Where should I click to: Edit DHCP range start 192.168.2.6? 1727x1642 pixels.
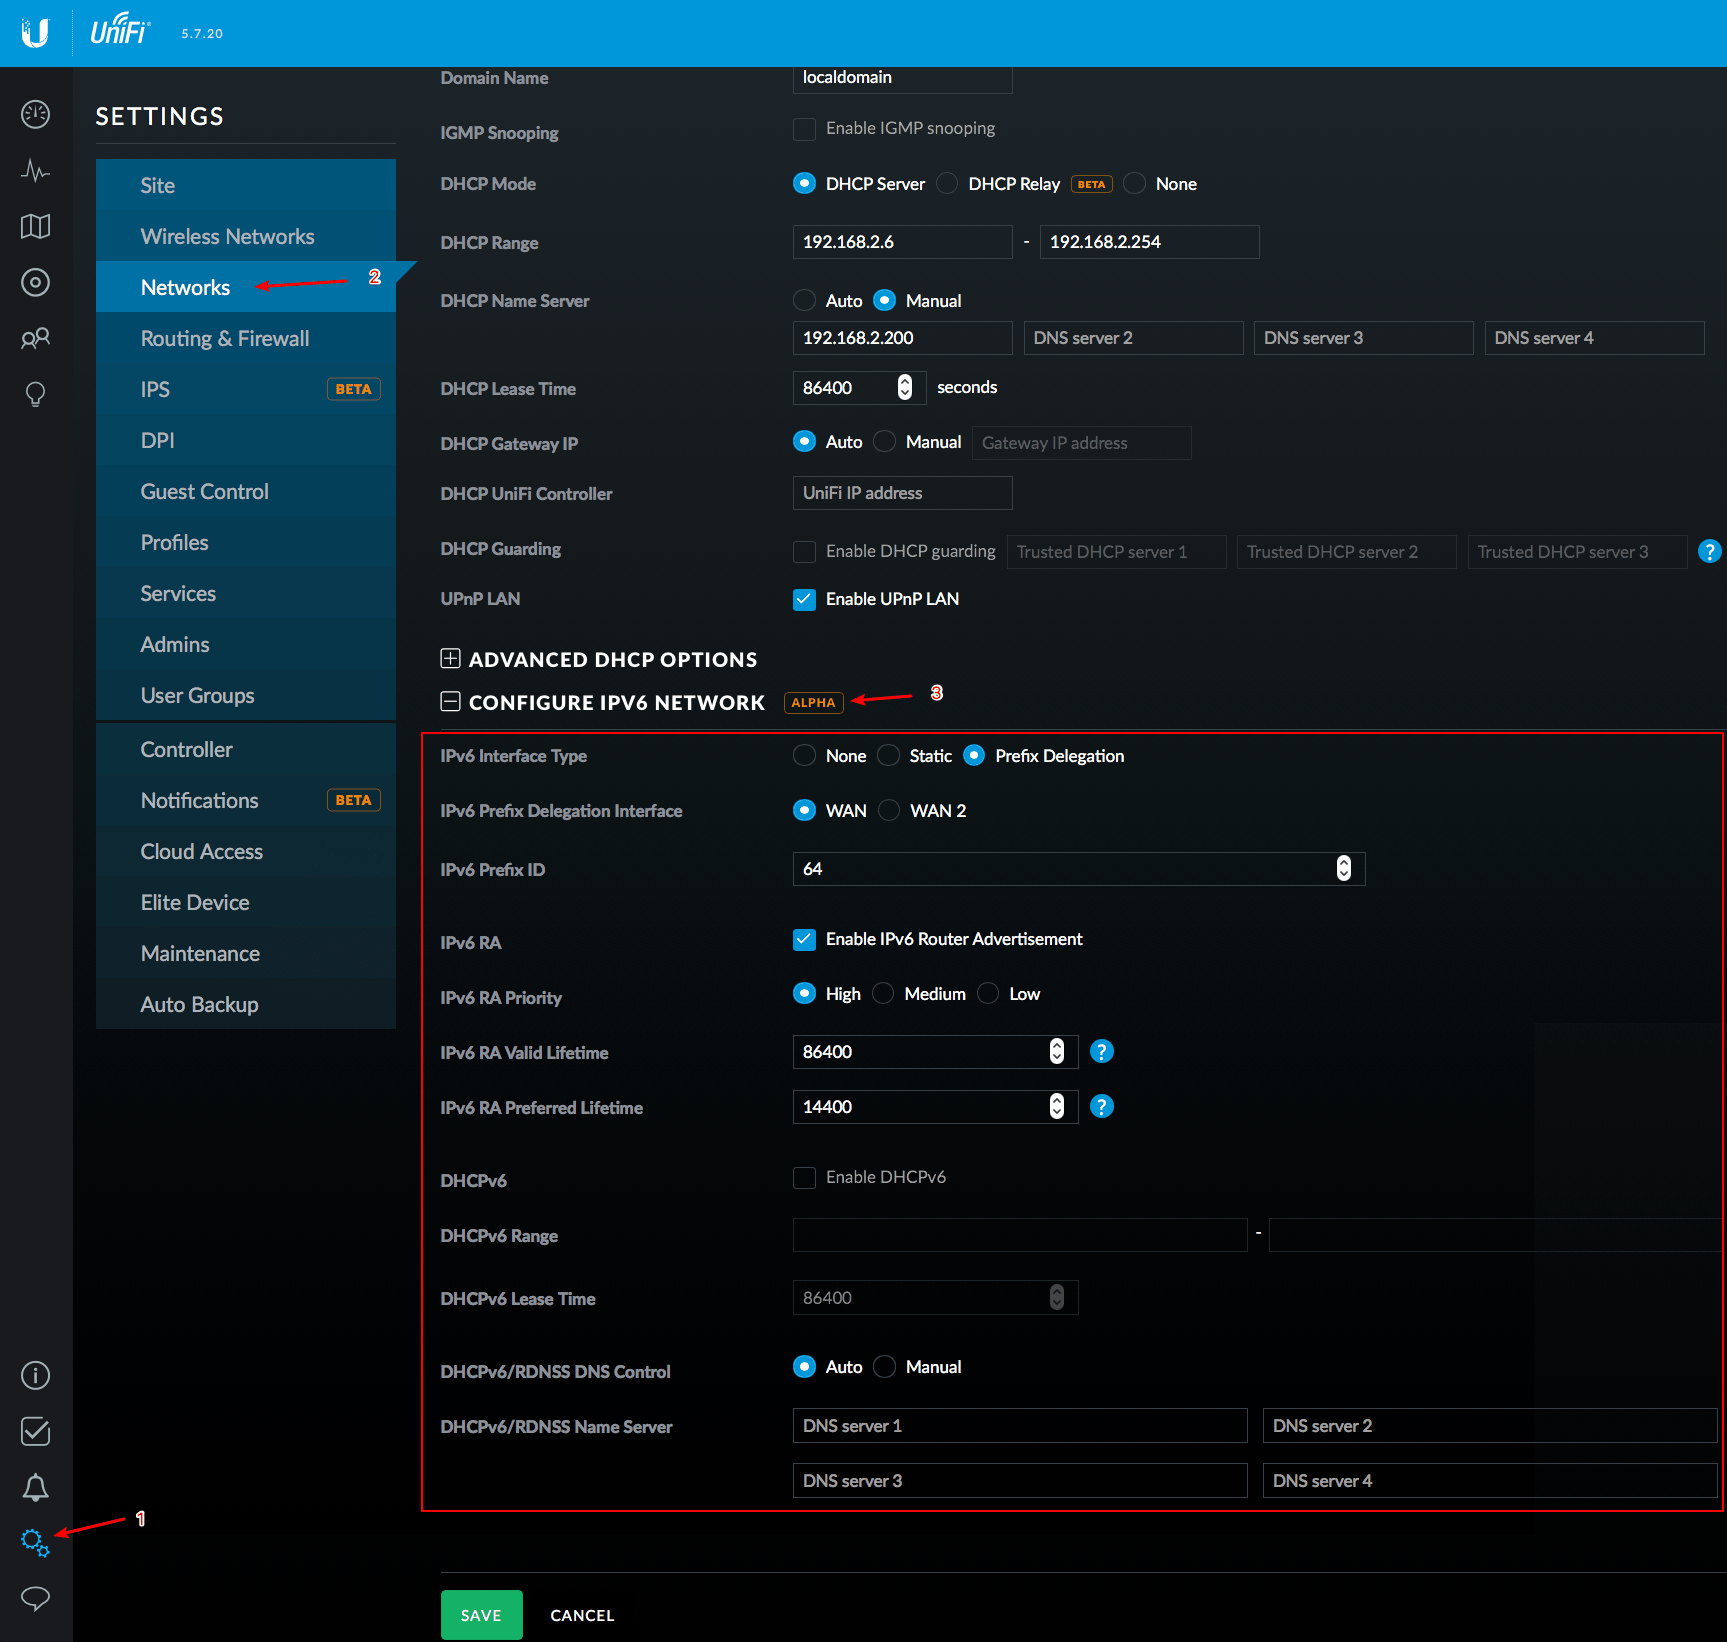click(x=902, y=242)
